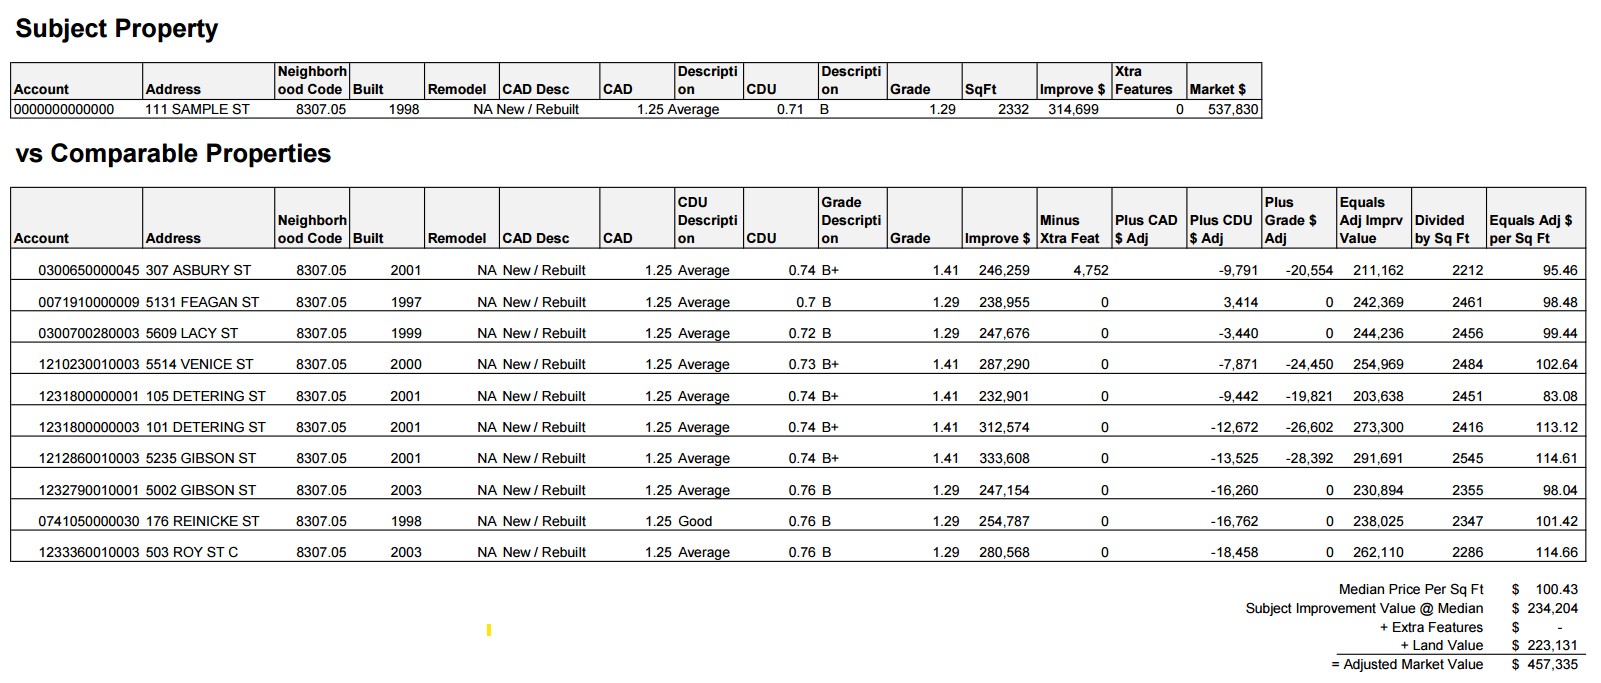Click adjusted improvement value 211,162
Screen dimensions: 1601x683
[x=1378, y=270]
